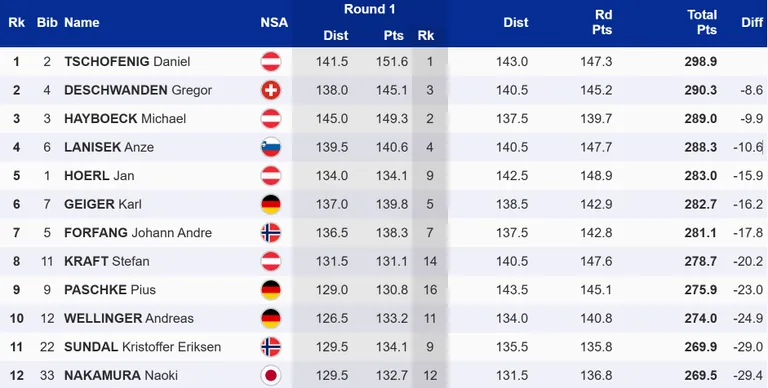Screen dimensions: 768x388
Task: Select the Round 1 header tab
Action: [369, 9]
